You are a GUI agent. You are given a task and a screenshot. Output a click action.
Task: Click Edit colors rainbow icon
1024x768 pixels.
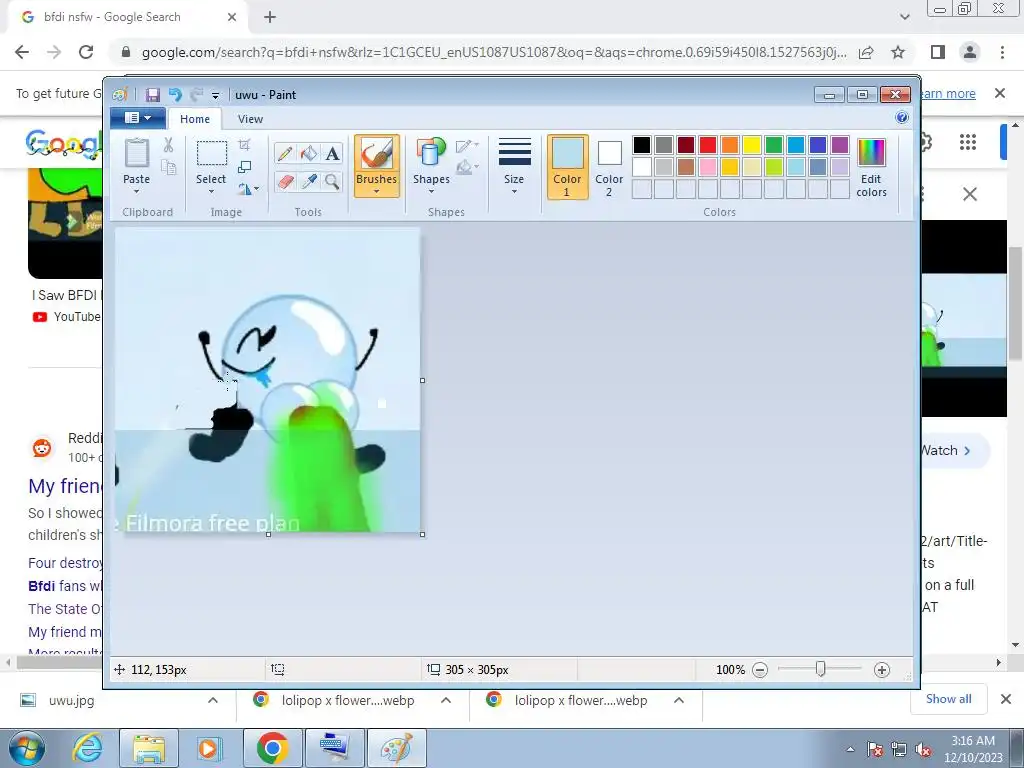pos(871,153)
